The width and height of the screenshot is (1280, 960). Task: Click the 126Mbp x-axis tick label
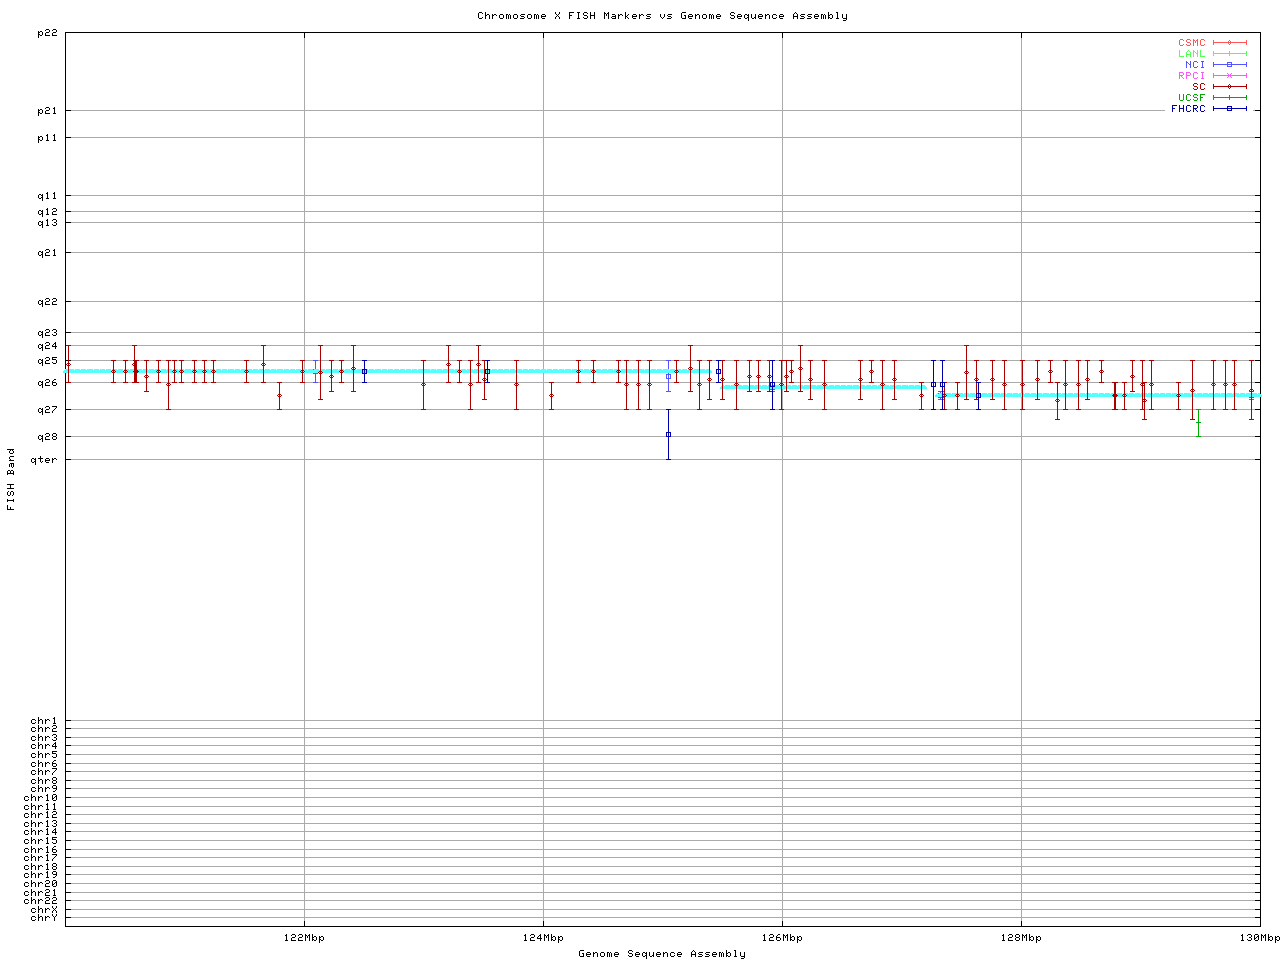pyautogui.click(x=782, y=938)
